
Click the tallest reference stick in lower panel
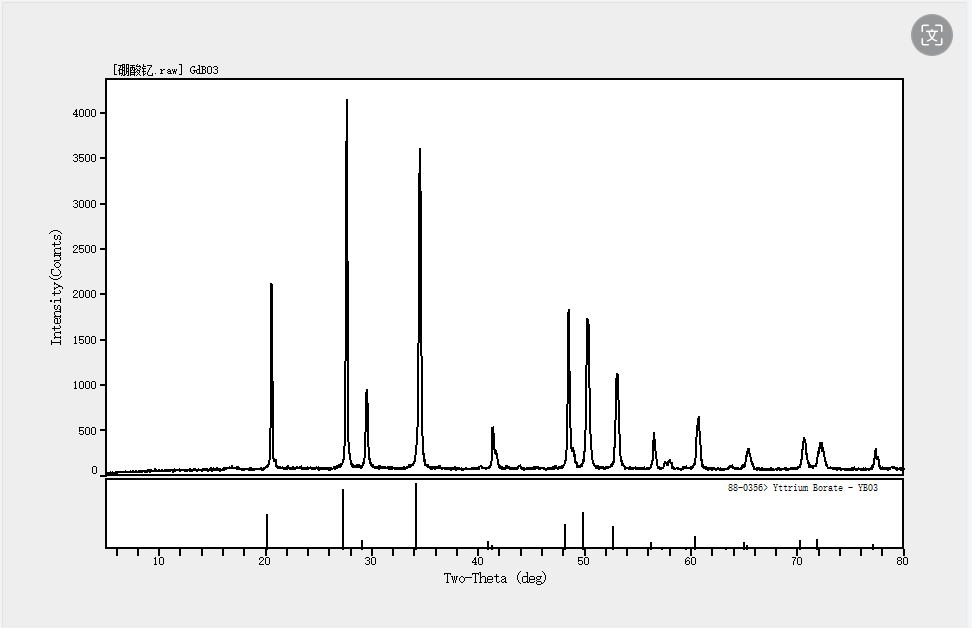(416, 515)
